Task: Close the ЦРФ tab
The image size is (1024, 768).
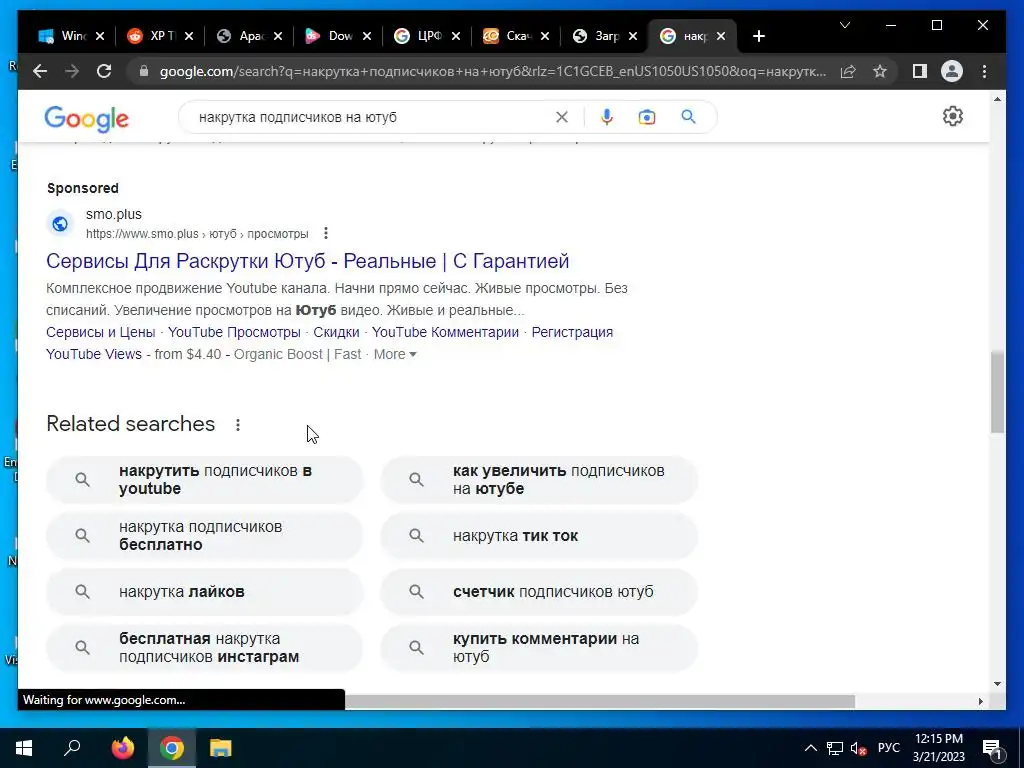Action: tap(456, 37)
